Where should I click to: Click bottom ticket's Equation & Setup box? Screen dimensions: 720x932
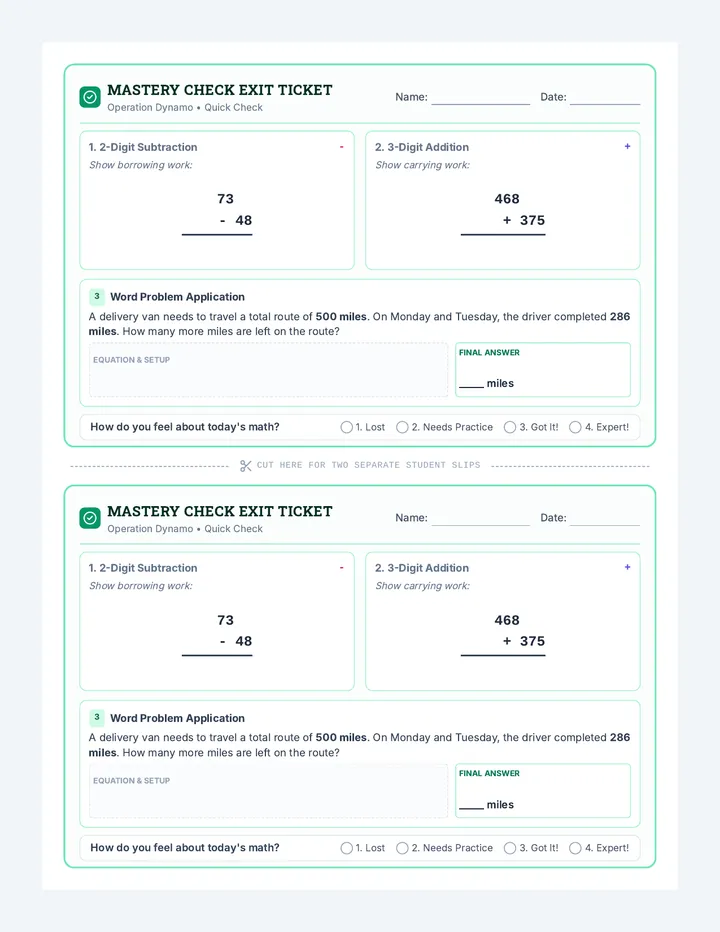click(x=268, y=791)
